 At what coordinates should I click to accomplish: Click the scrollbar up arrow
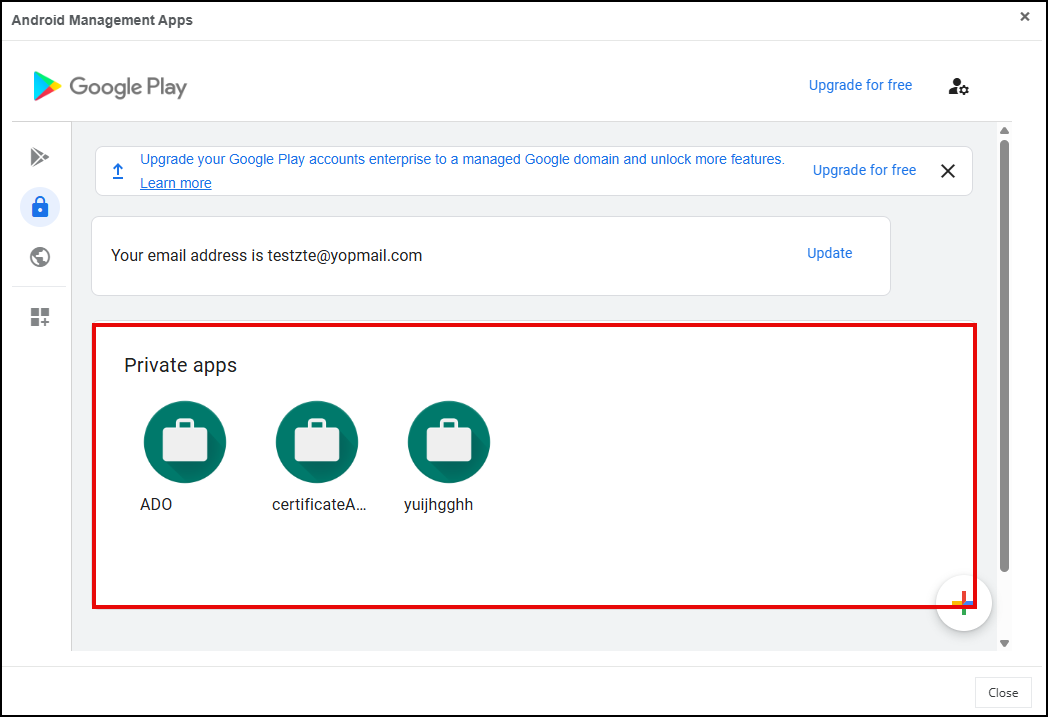1005,131
